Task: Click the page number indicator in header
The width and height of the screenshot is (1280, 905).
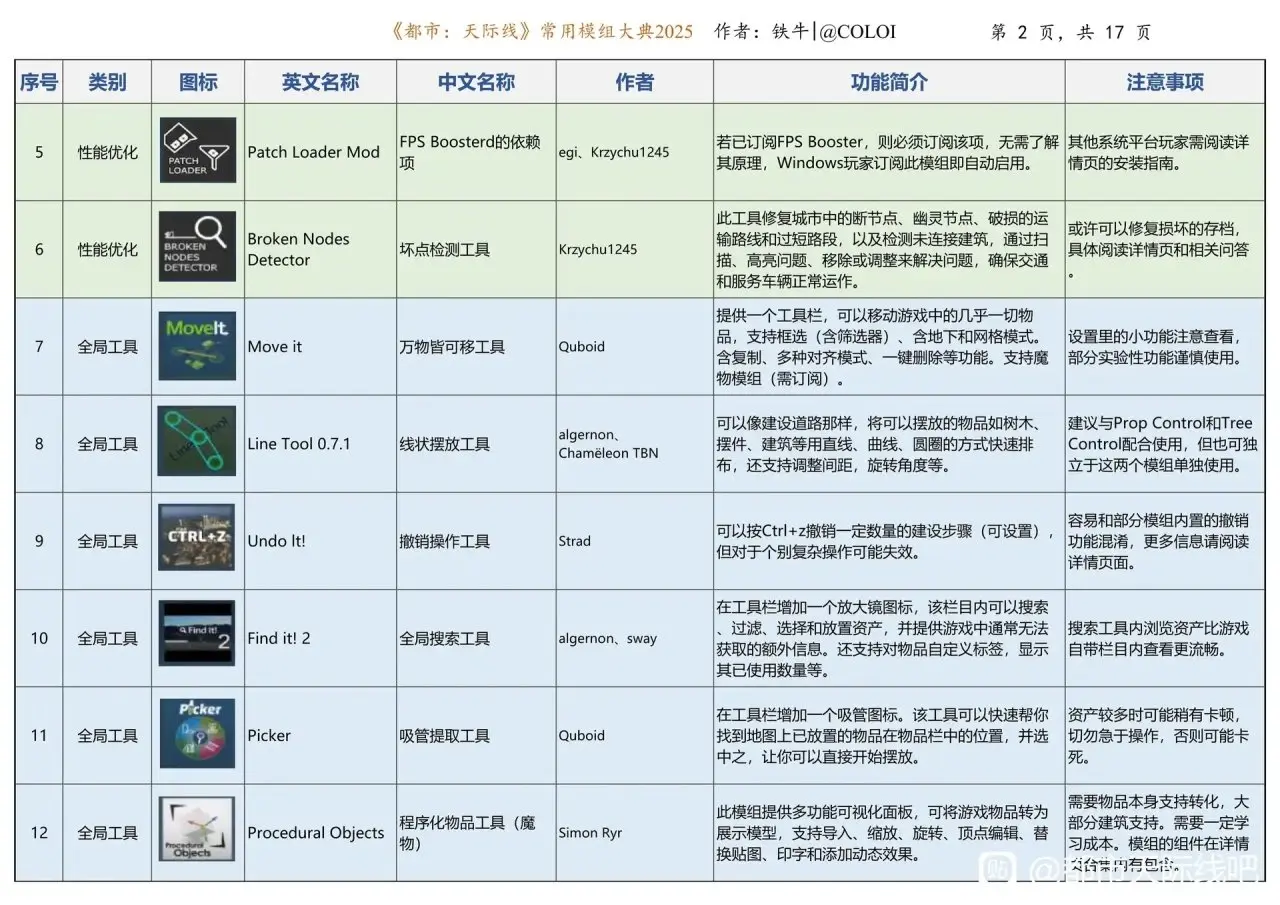Action: click(x=1070, y=32)
